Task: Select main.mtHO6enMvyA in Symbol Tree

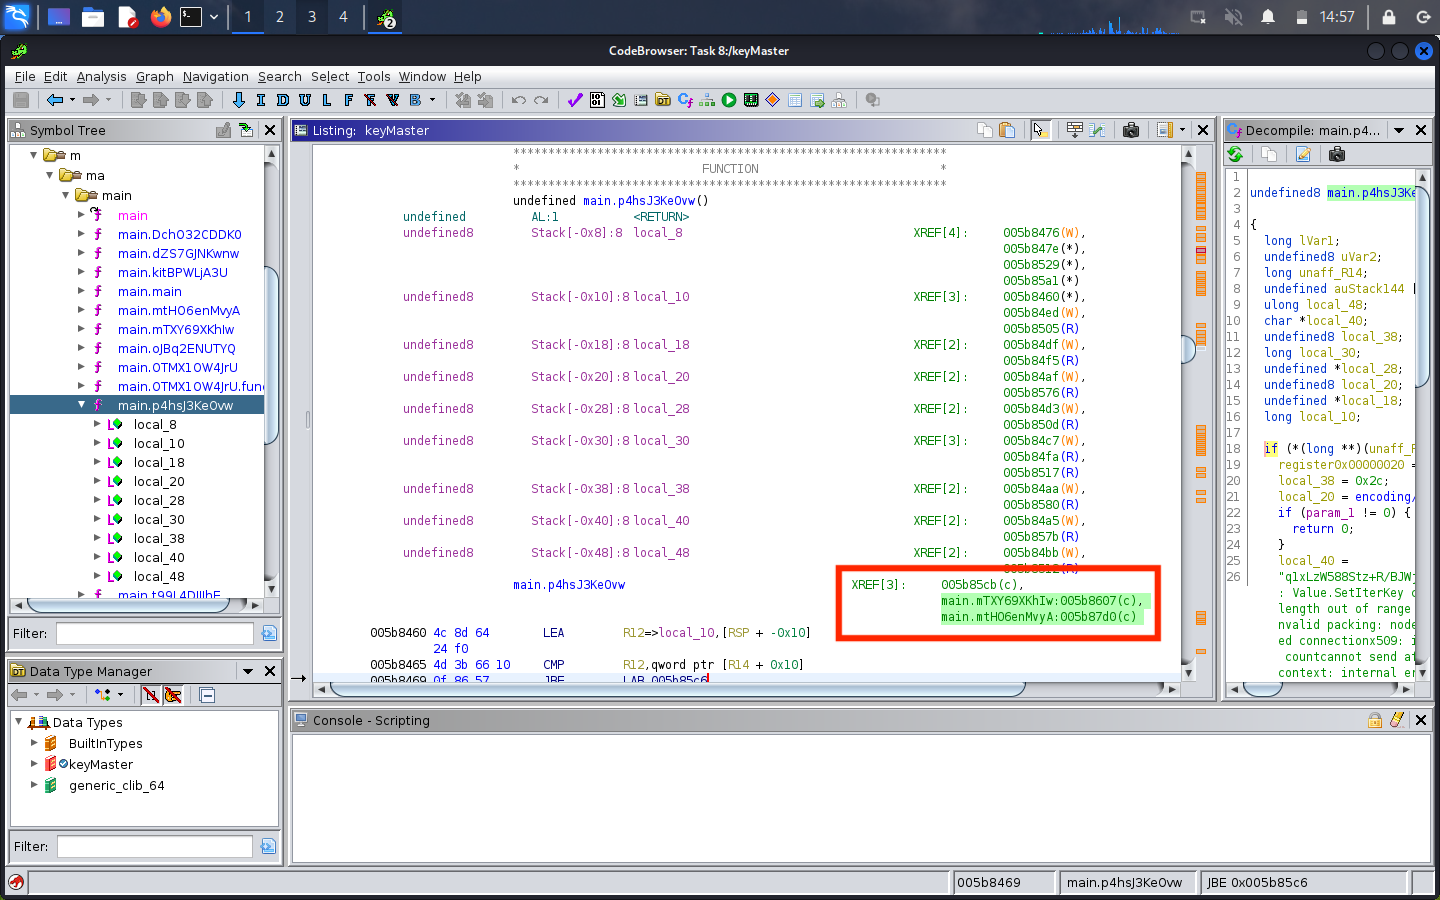Action: 178,310
